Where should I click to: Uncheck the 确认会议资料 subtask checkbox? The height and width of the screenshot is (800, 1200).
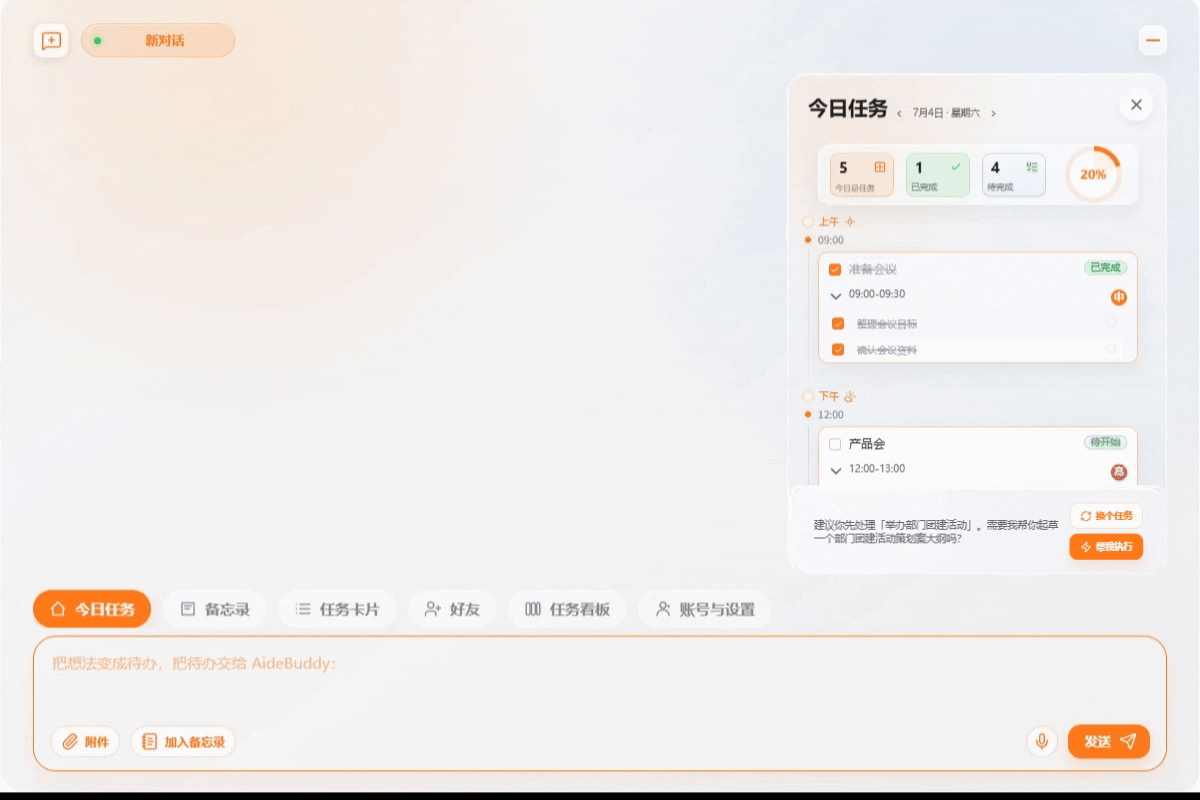[x=838, y=350]
